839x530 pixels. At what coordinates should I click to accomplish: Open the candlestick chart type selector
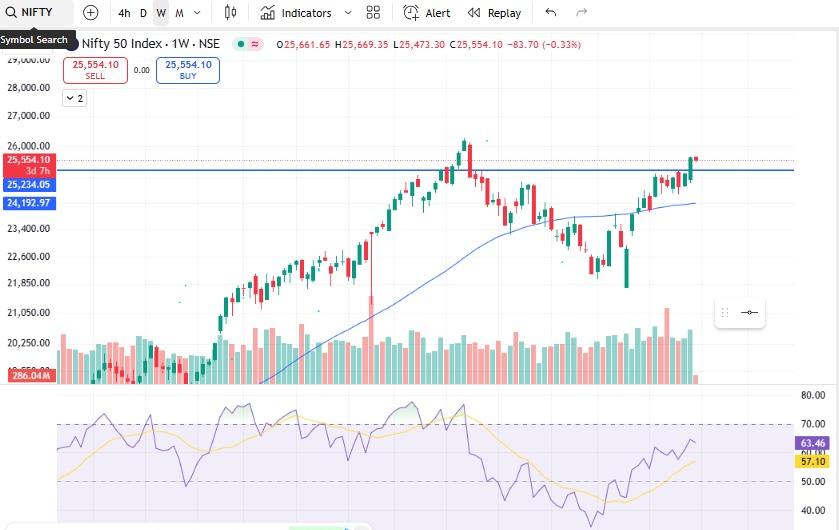tap(231, 12)
